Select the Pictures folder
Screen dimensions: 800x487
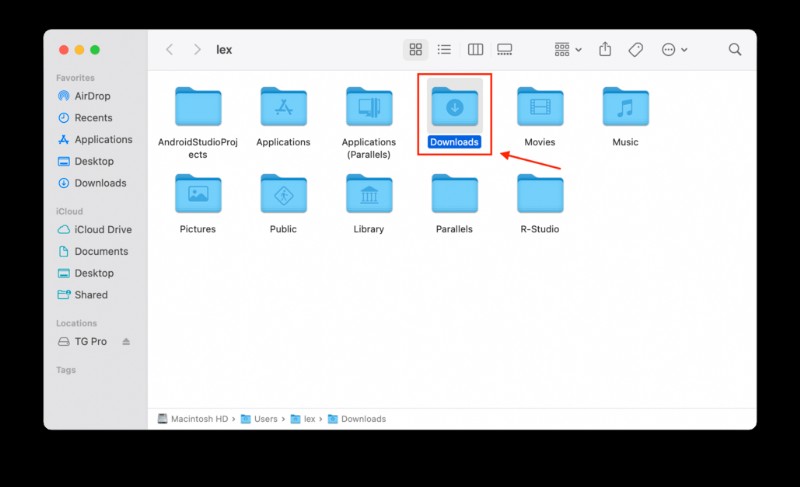pos(198,194)
